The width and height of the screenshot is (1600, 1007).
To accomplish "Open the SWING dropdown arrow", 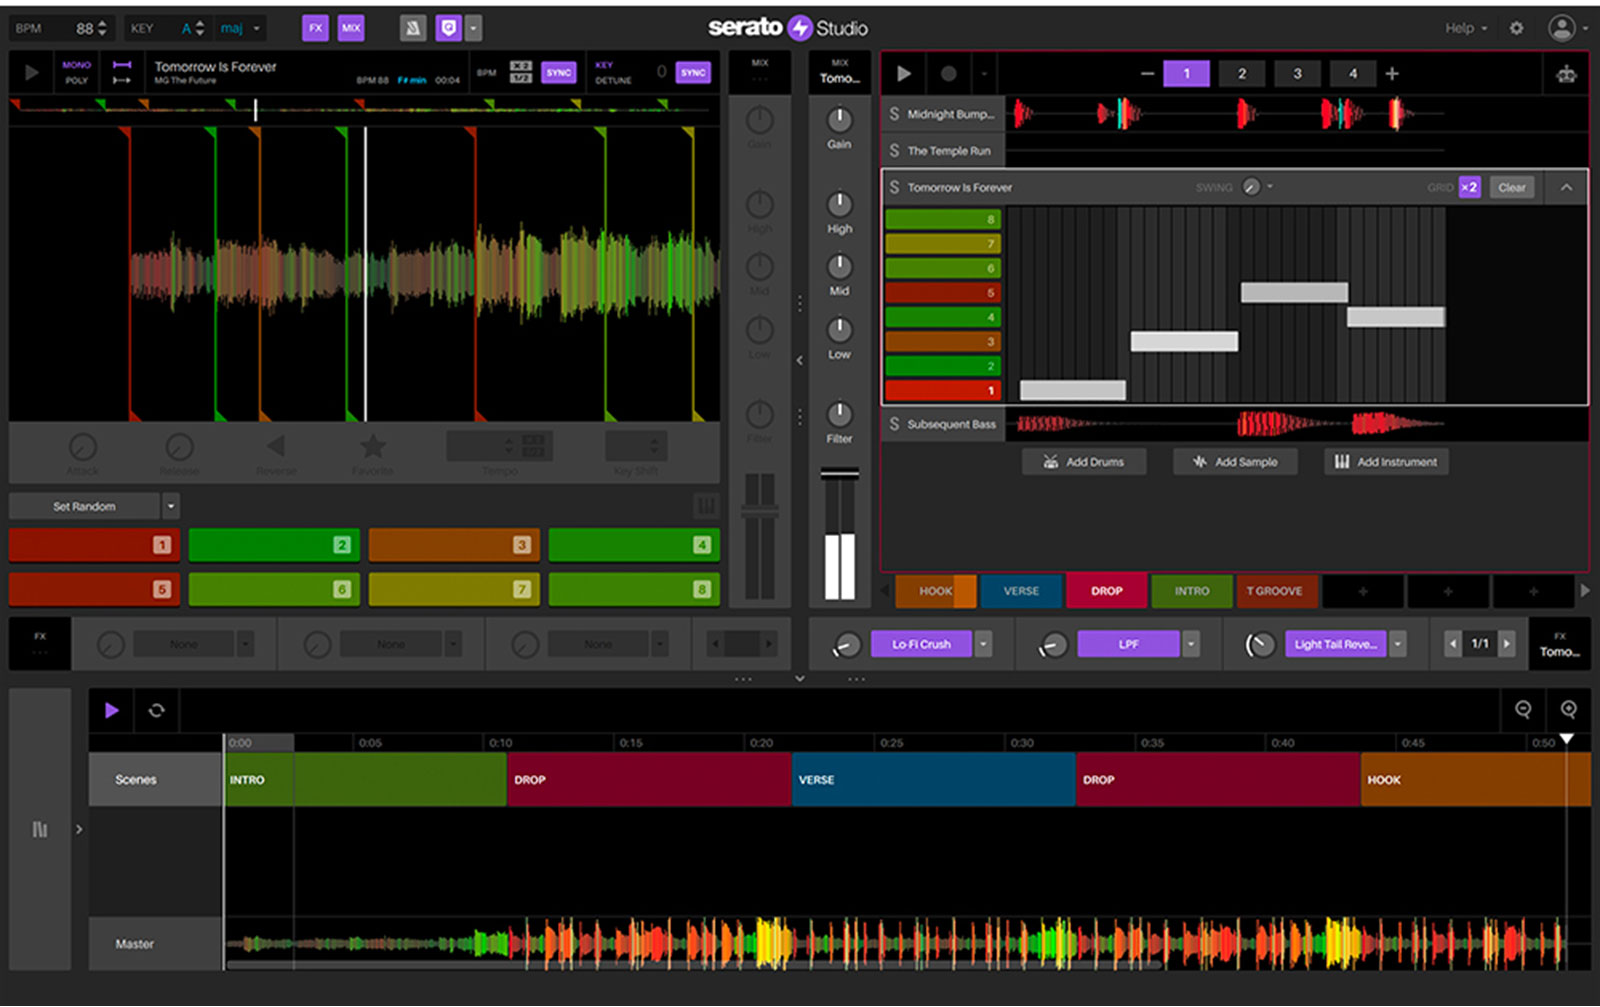I will click(1270, 187).
